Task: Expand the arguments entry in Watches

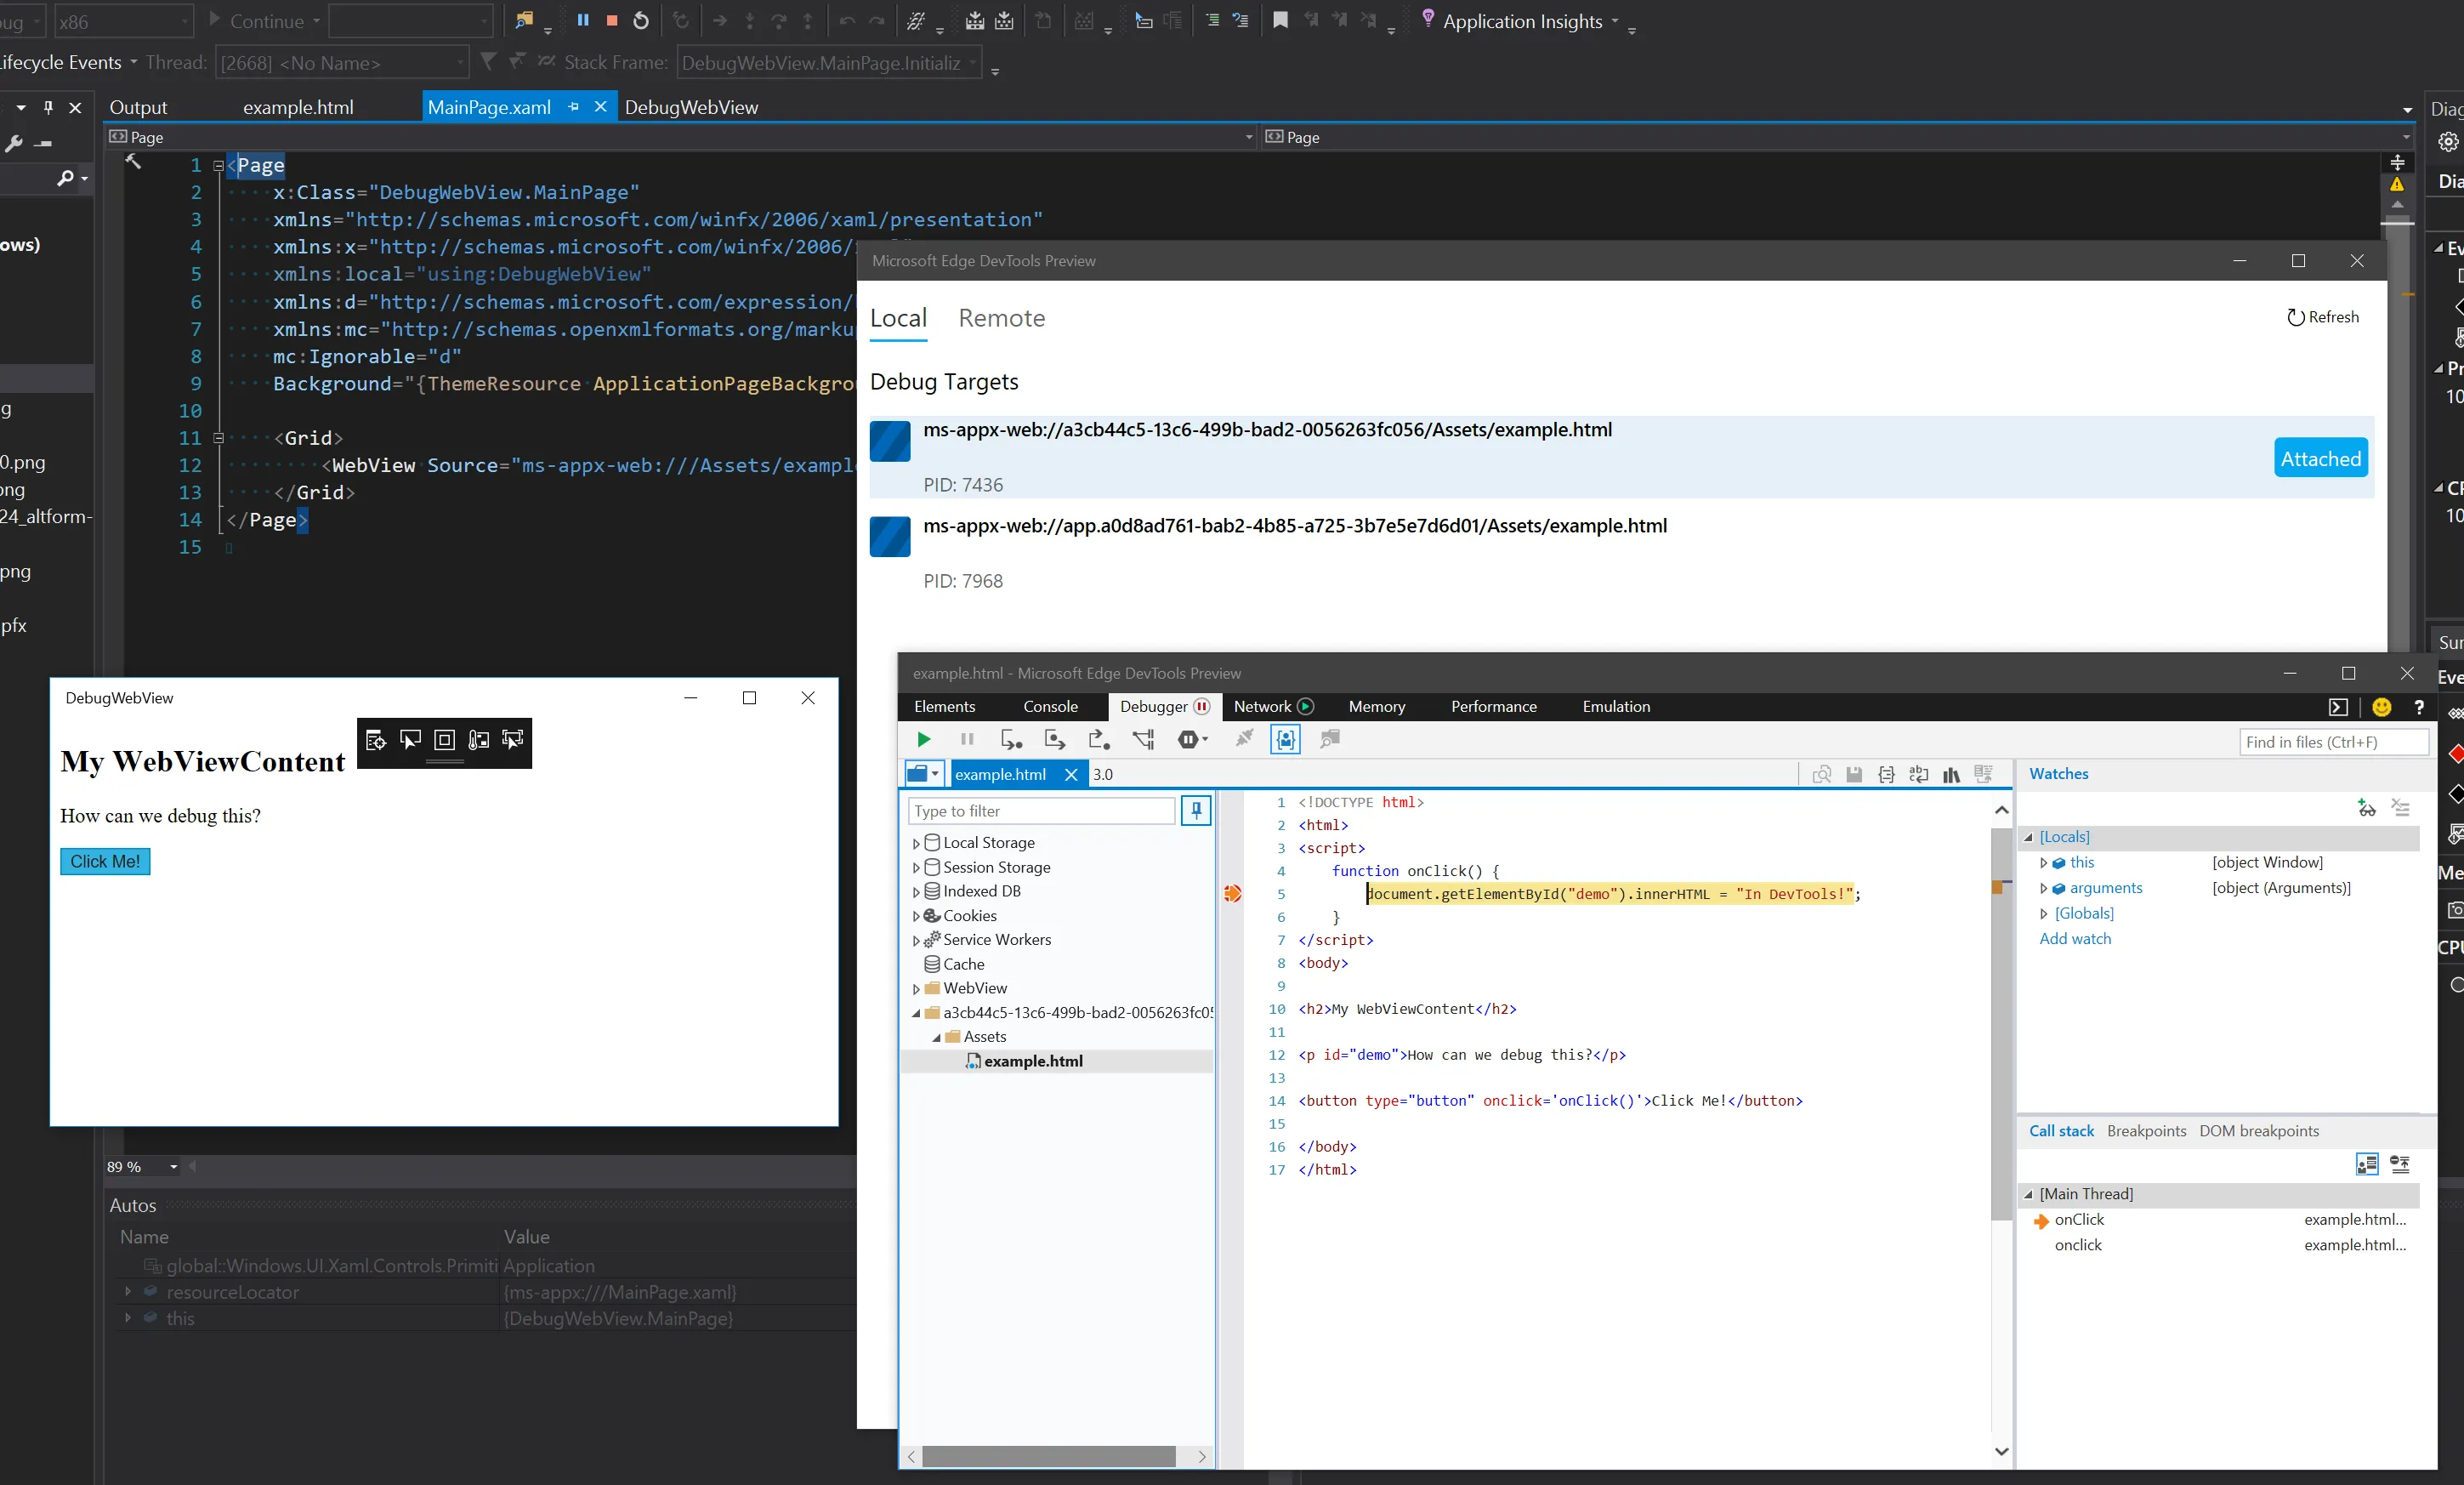Action: pos(2043,888)
